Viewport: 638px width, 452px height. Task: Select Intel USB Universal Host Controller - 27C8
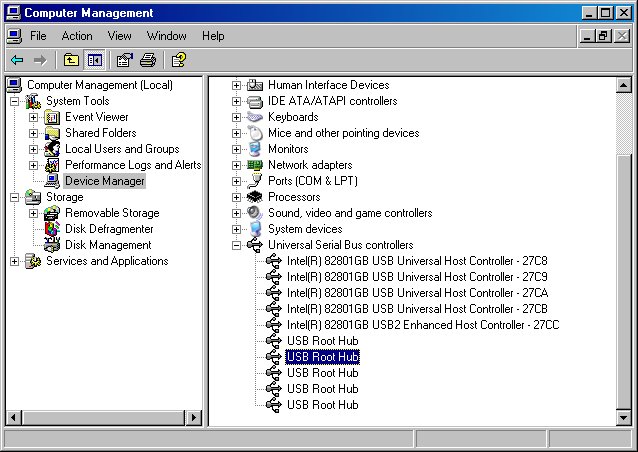pos(417,261)
